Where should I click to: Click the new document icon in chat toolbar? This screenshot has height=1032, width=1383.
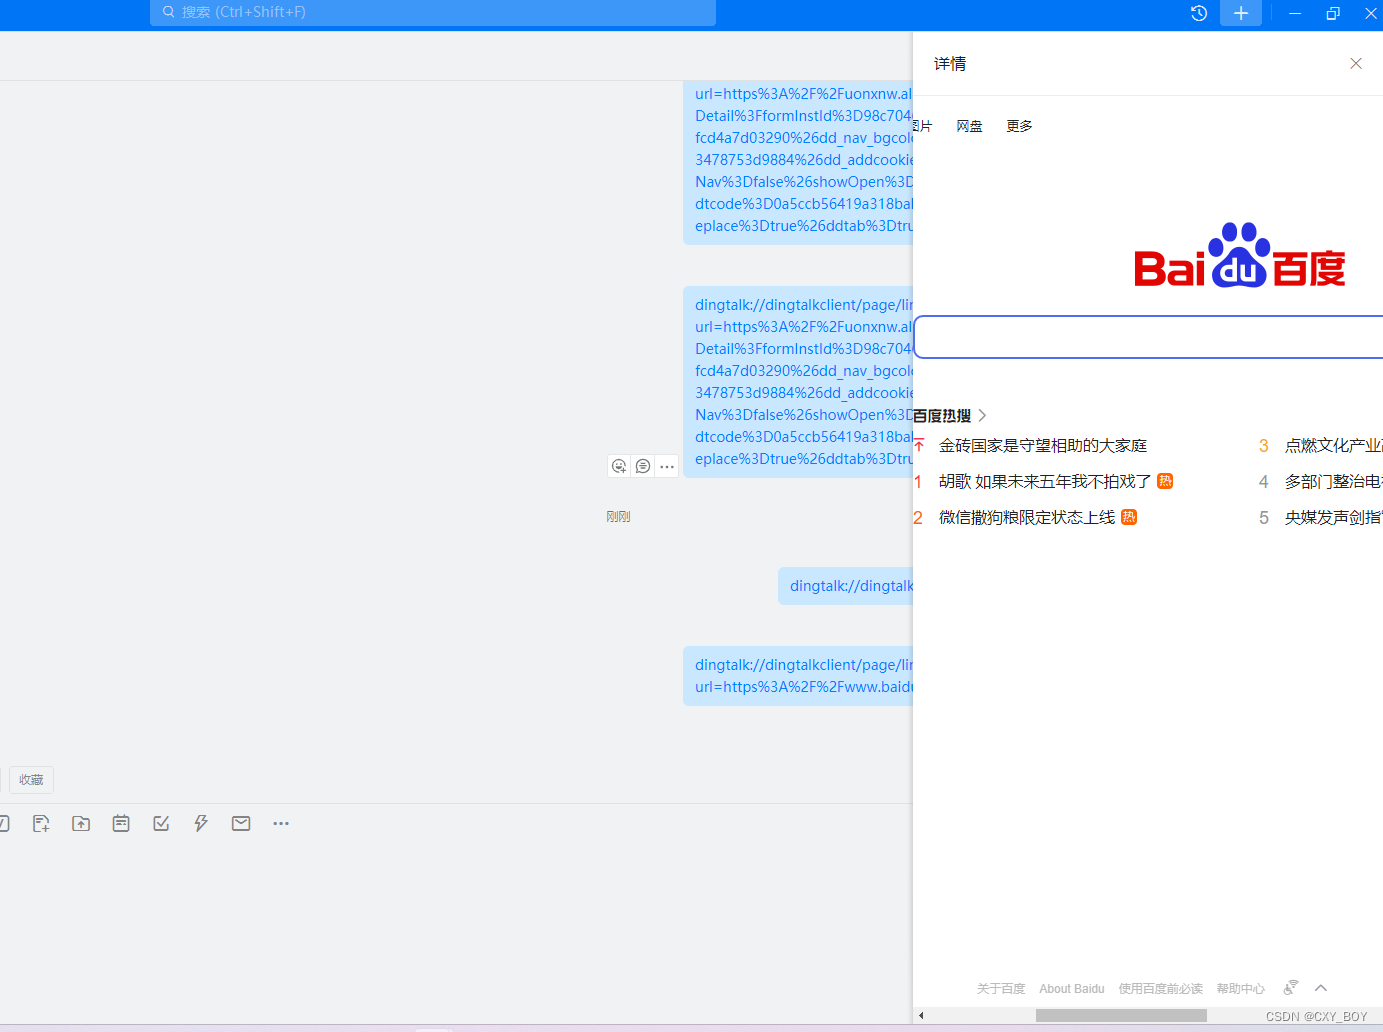[41, 823]
